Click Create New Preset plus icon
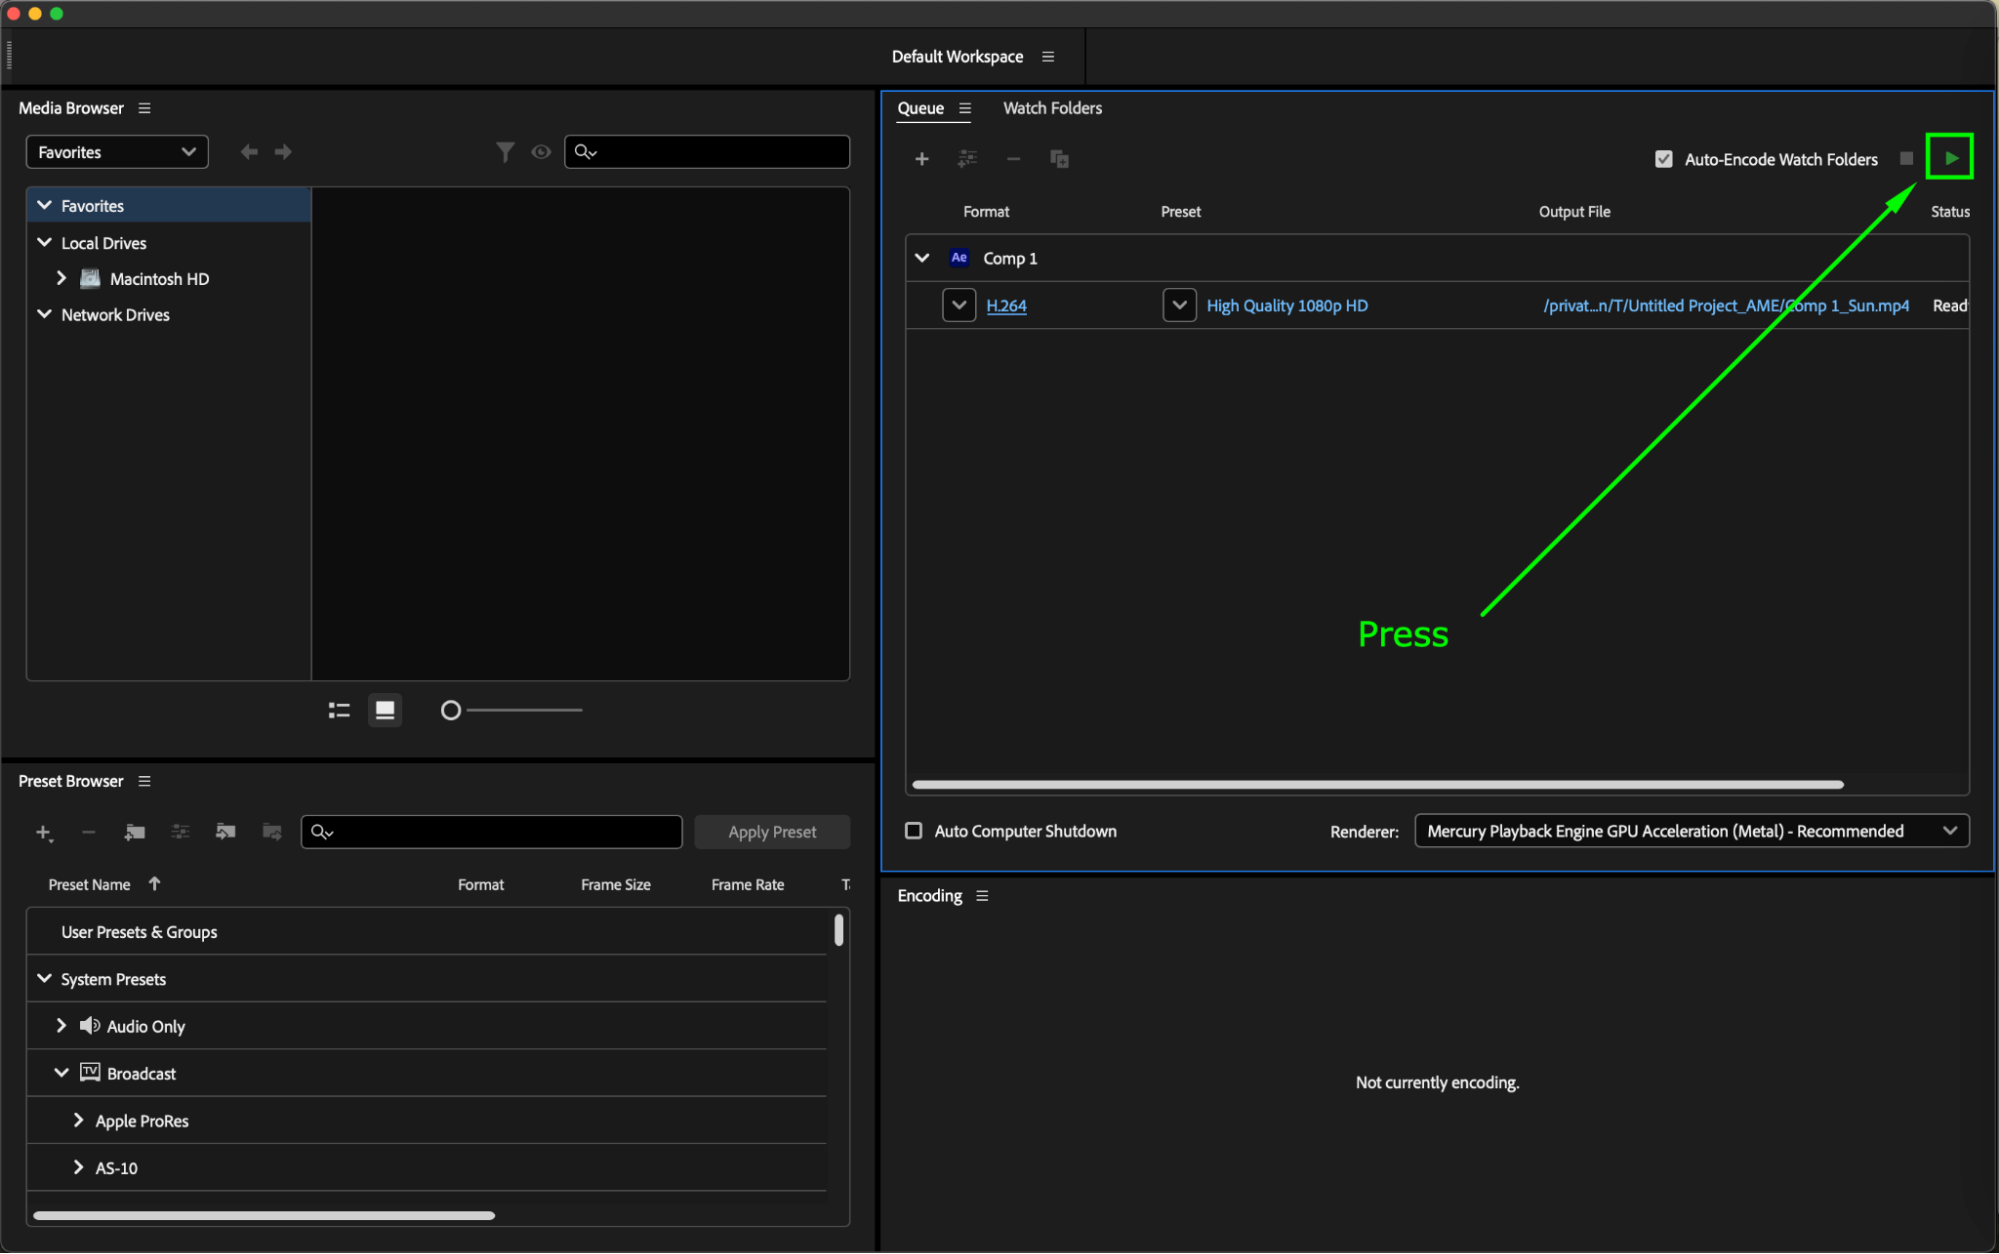1999x1254 pixels. tap(43, 832)
